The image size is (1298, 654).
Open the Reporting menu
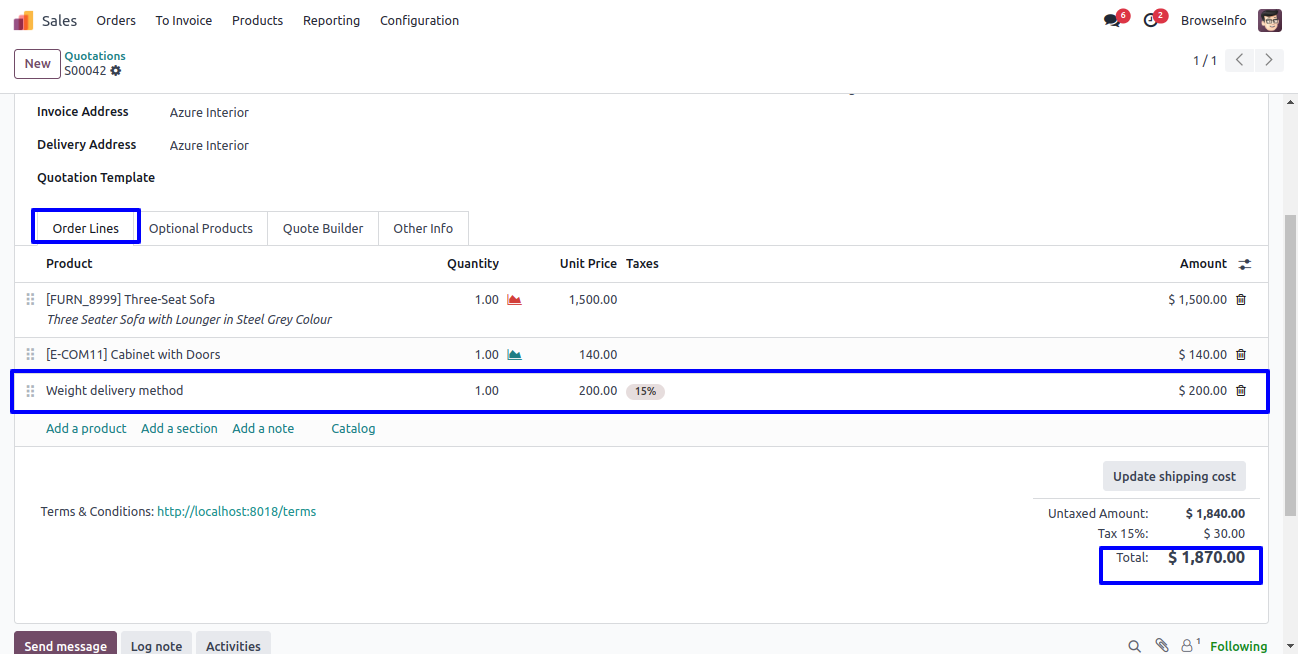point(331,21)
